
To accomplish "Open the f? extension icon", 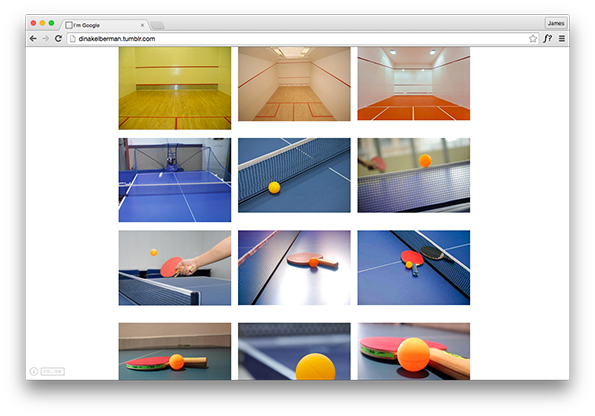I will point(548,39).
